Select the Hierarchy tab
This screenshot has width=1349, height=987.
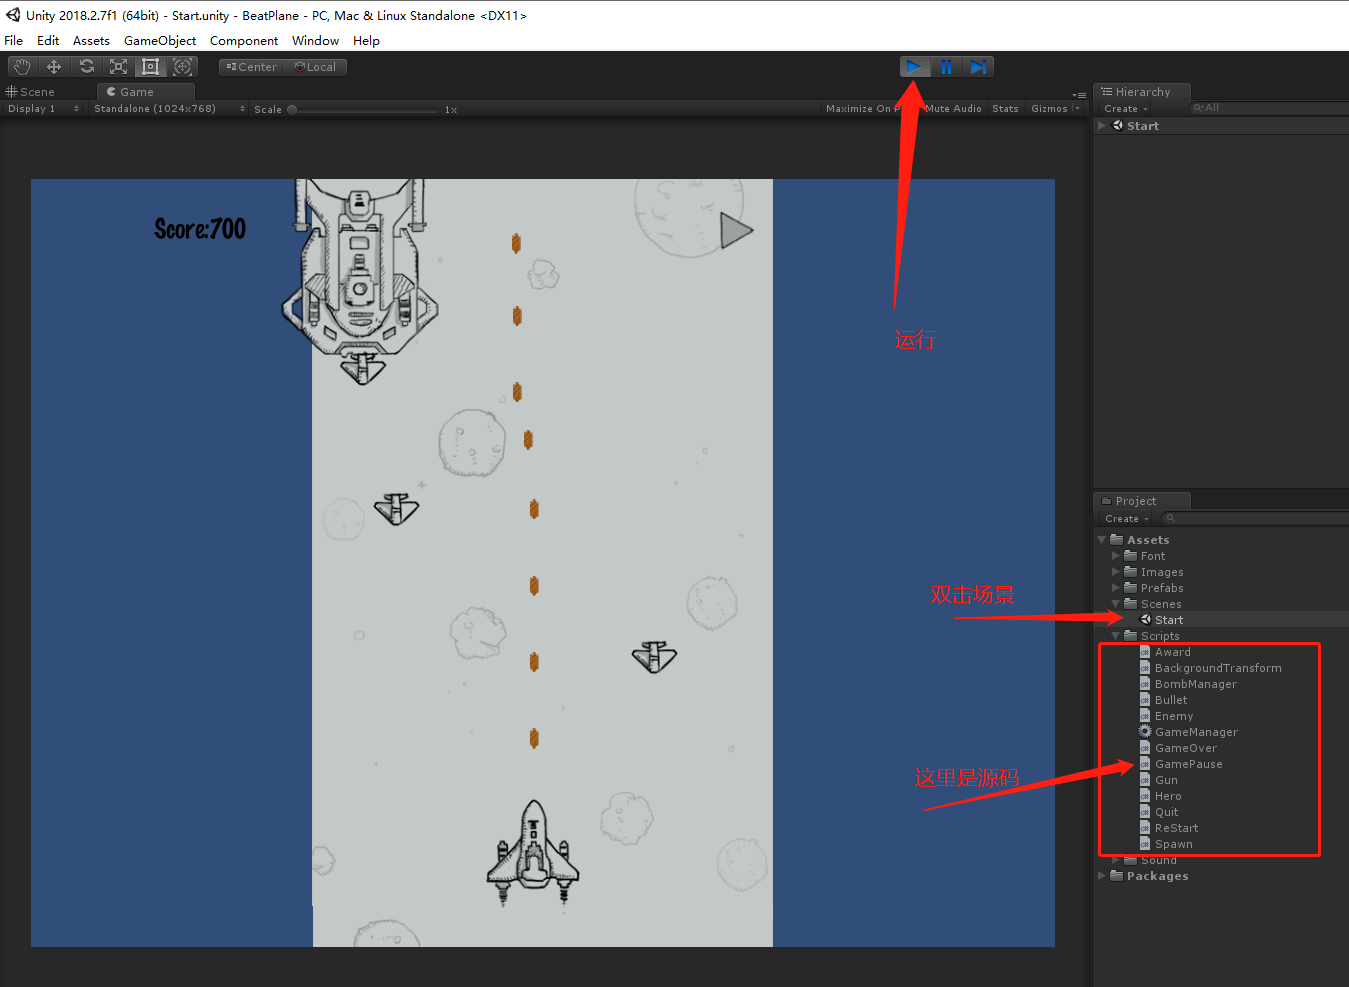[1141, 92]
